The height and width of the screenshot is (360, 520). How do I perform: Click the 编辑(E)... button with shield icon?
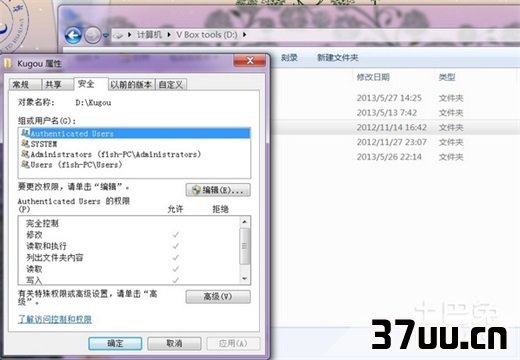(x=218, y=190)
